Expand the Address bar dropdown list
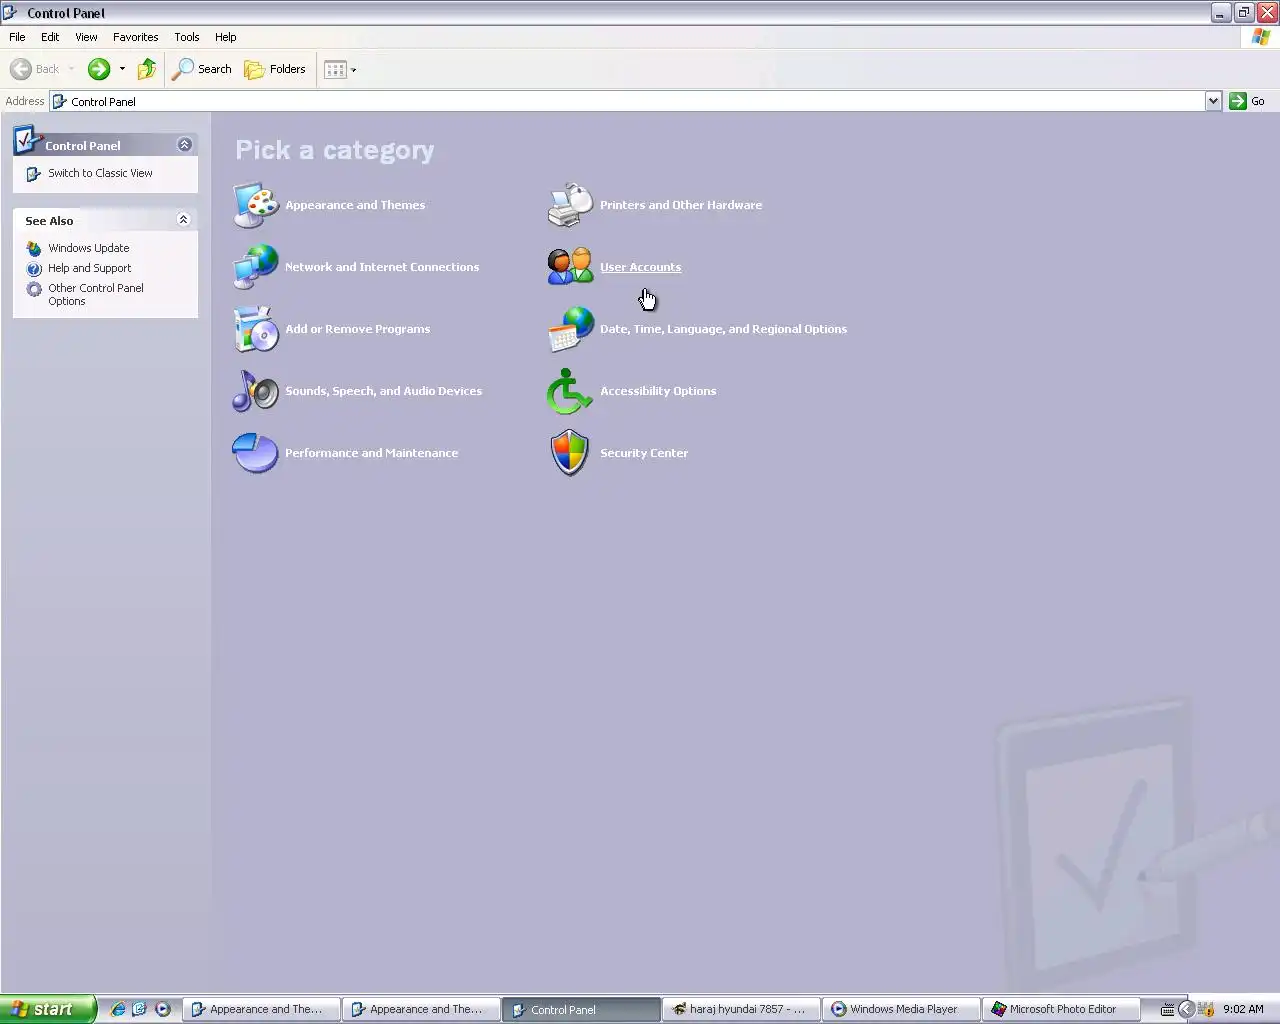The height and width of the screenshot is (1024, 1280). point(1213,101)
